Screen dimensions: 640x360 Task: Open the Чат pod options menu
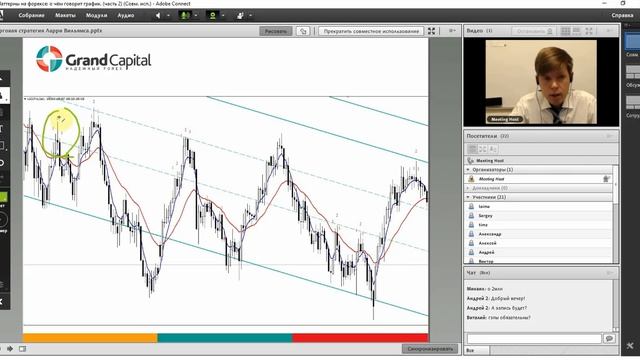pos(609,273)
